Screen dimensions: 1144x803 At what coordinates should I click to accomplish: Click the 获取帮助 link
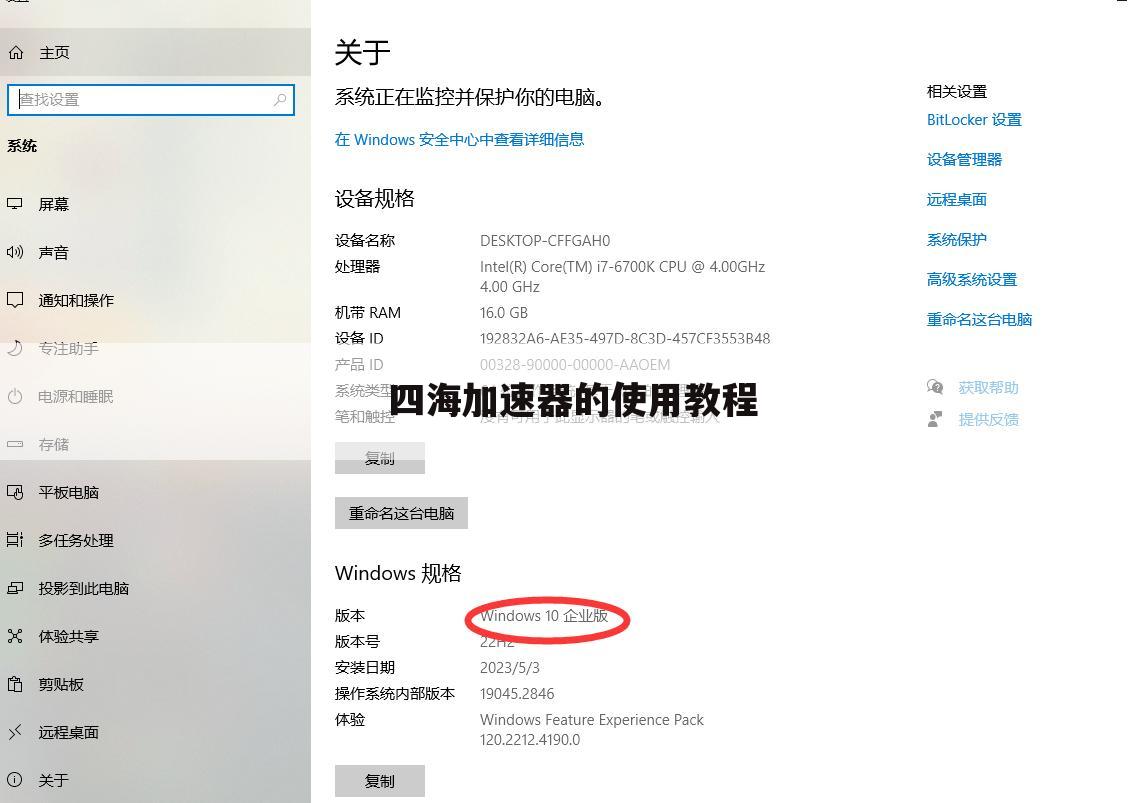[x=989, y=387]
